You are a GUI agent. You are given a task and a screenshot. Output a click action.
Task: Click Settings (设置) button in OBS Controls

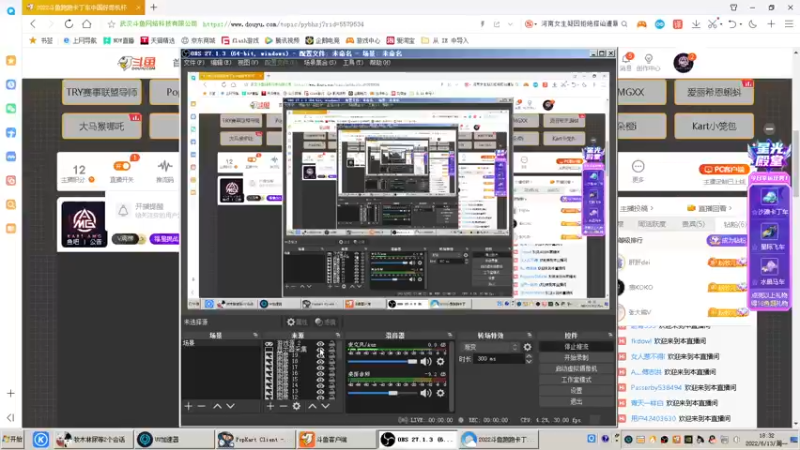click(x=576, y=390)
